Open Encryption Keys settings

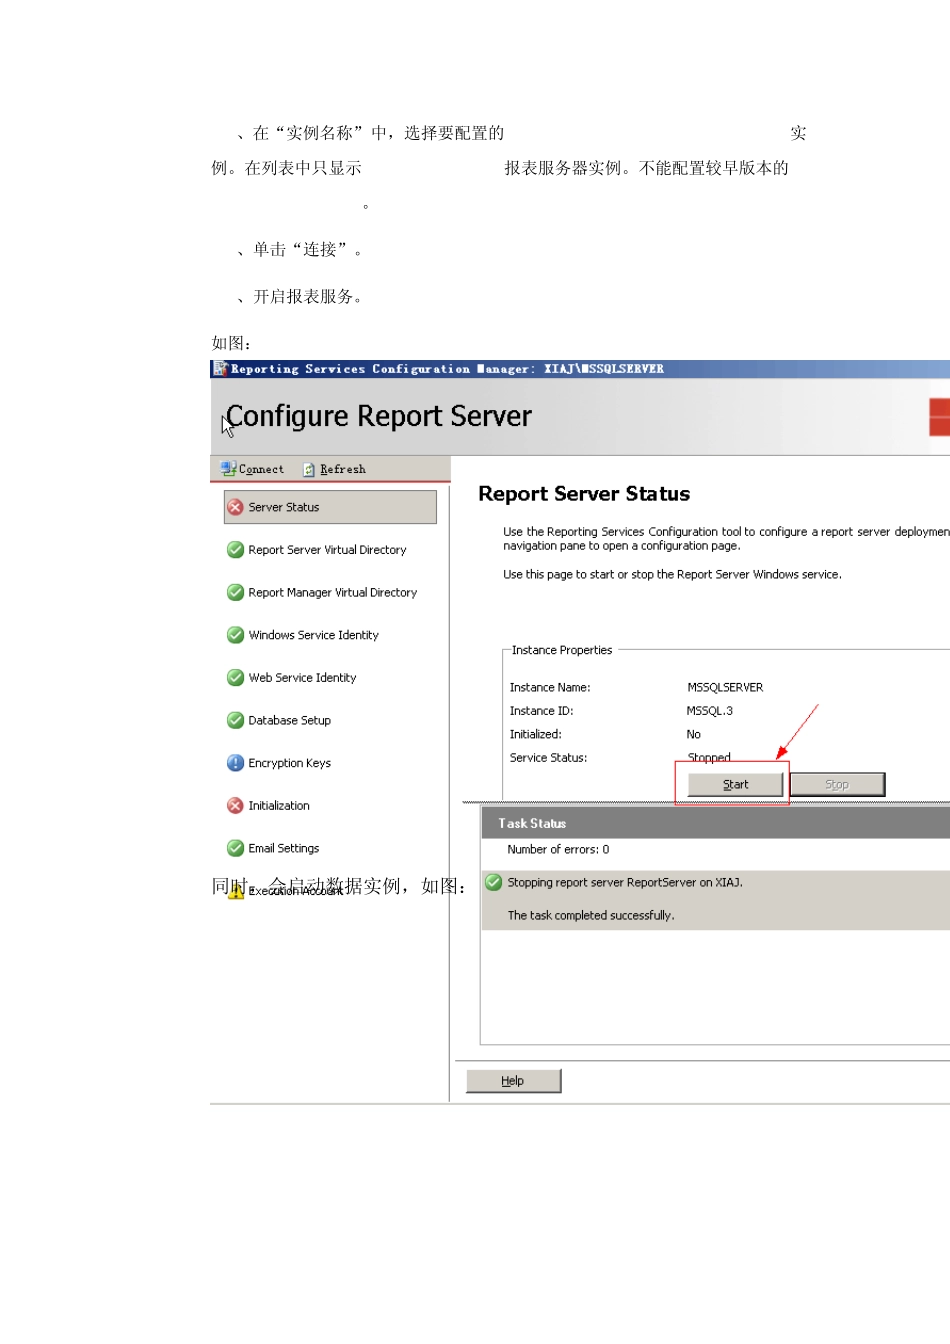[289, 763]
